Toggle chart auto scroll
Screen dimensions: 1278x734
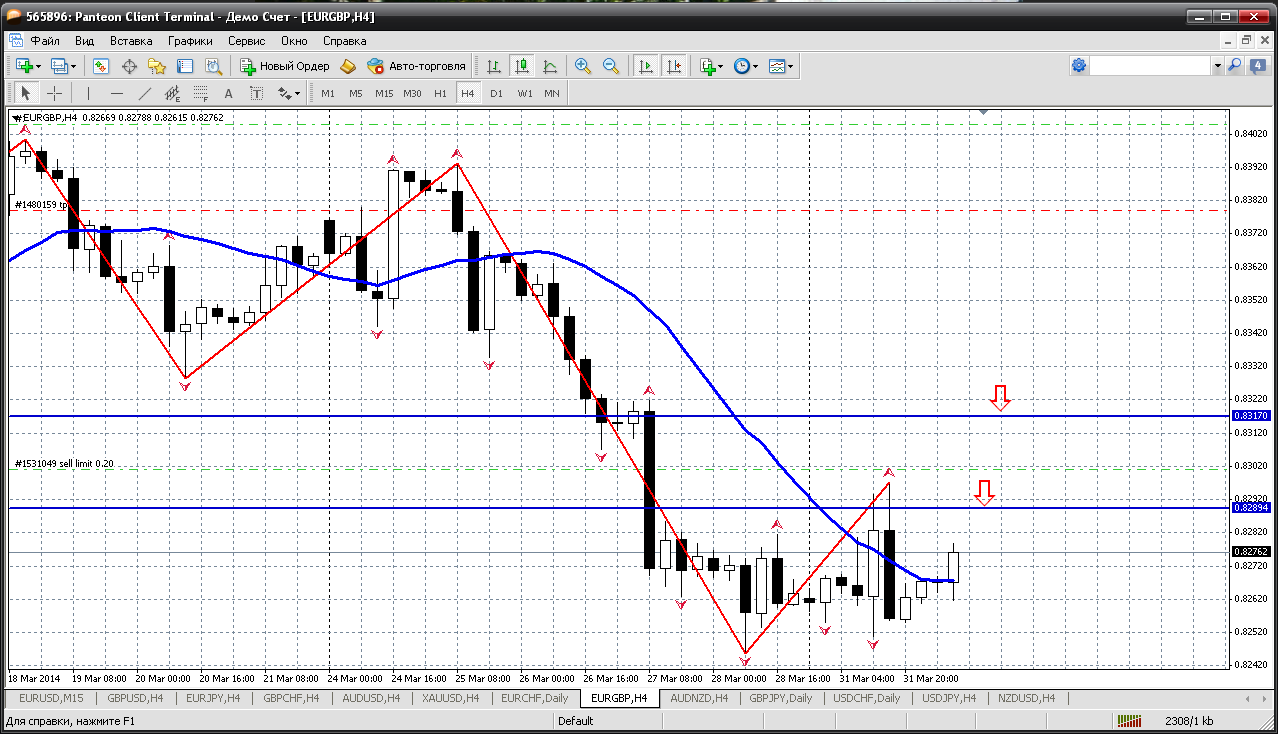(645, 66)
